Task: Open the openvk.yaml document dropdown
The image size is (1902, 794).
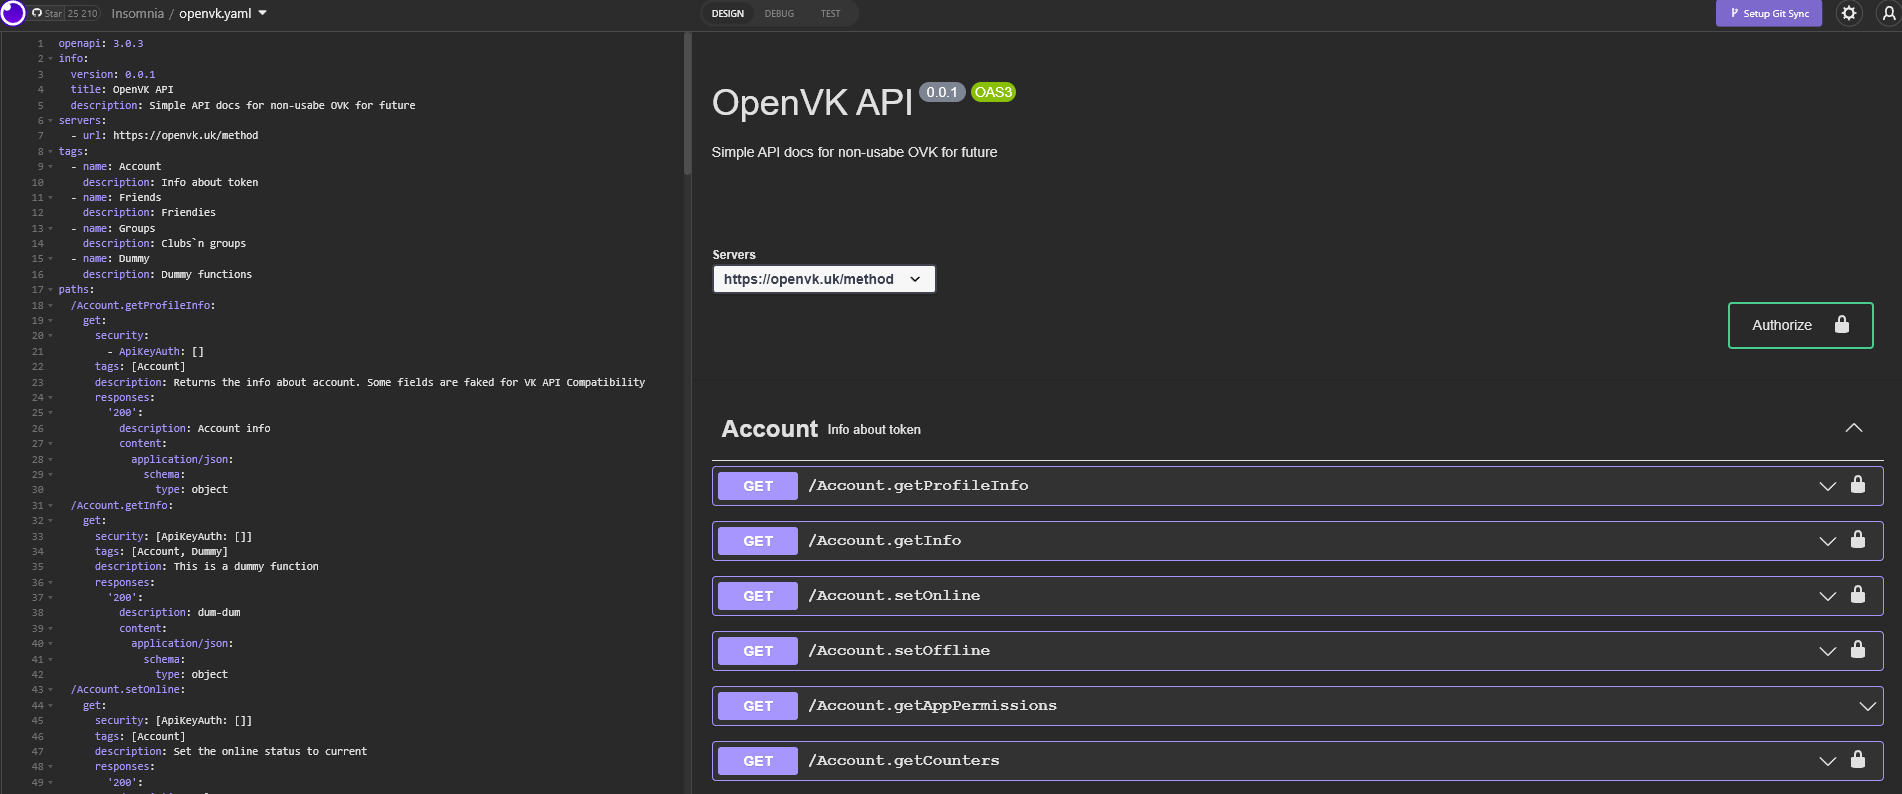Action: tap(223, 14)
